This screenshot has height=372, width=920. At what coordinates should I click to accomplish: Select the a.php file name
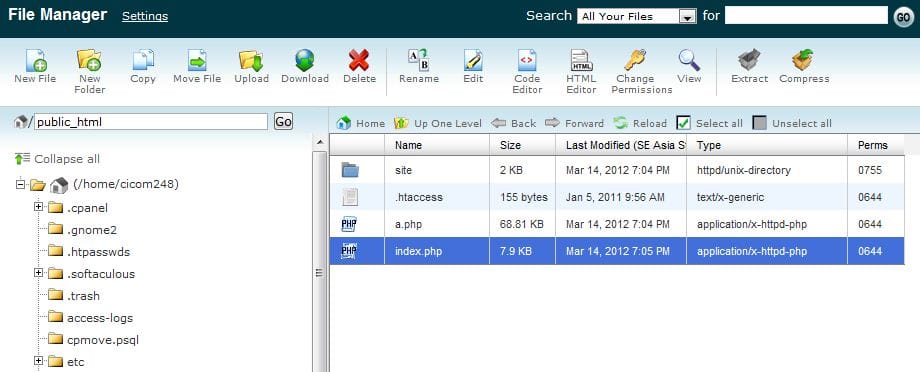click(x=408, y=224)
